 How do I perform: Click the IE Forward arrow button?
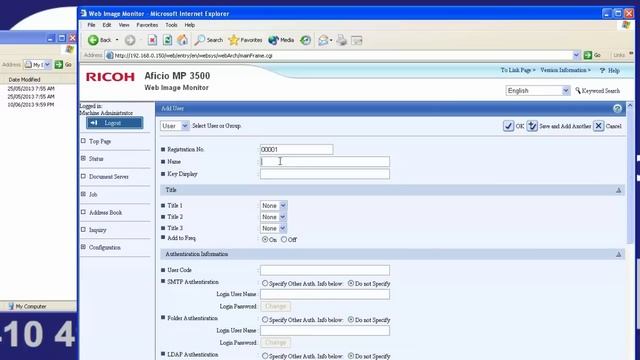[130, 40]
